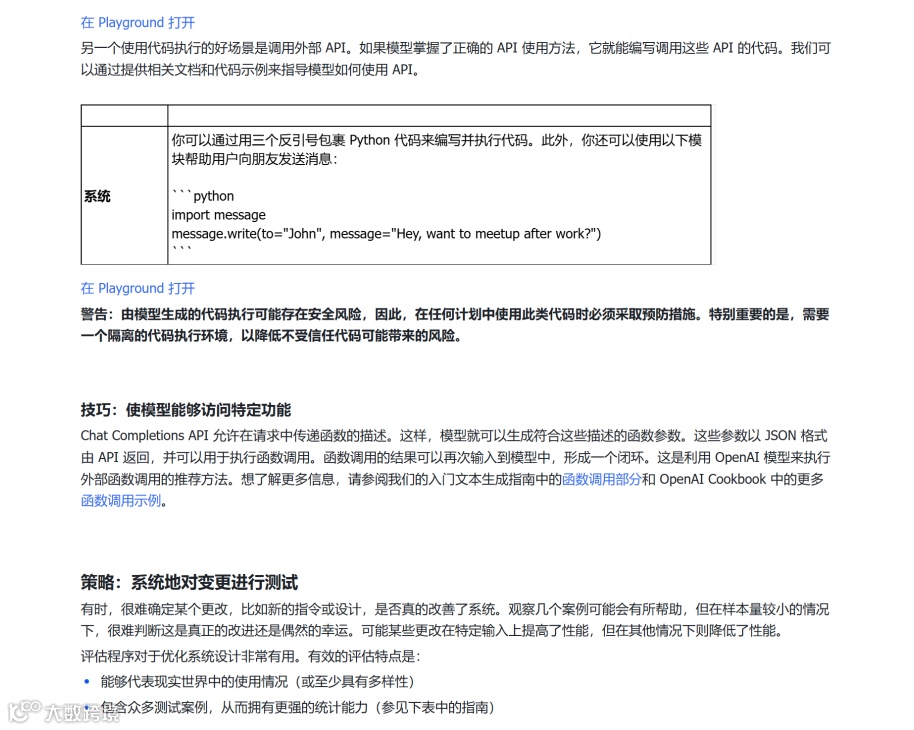914x730 pixels.
Task: Click the heading '技巧：使模型能够访问特定功能'
Action: 186,410
